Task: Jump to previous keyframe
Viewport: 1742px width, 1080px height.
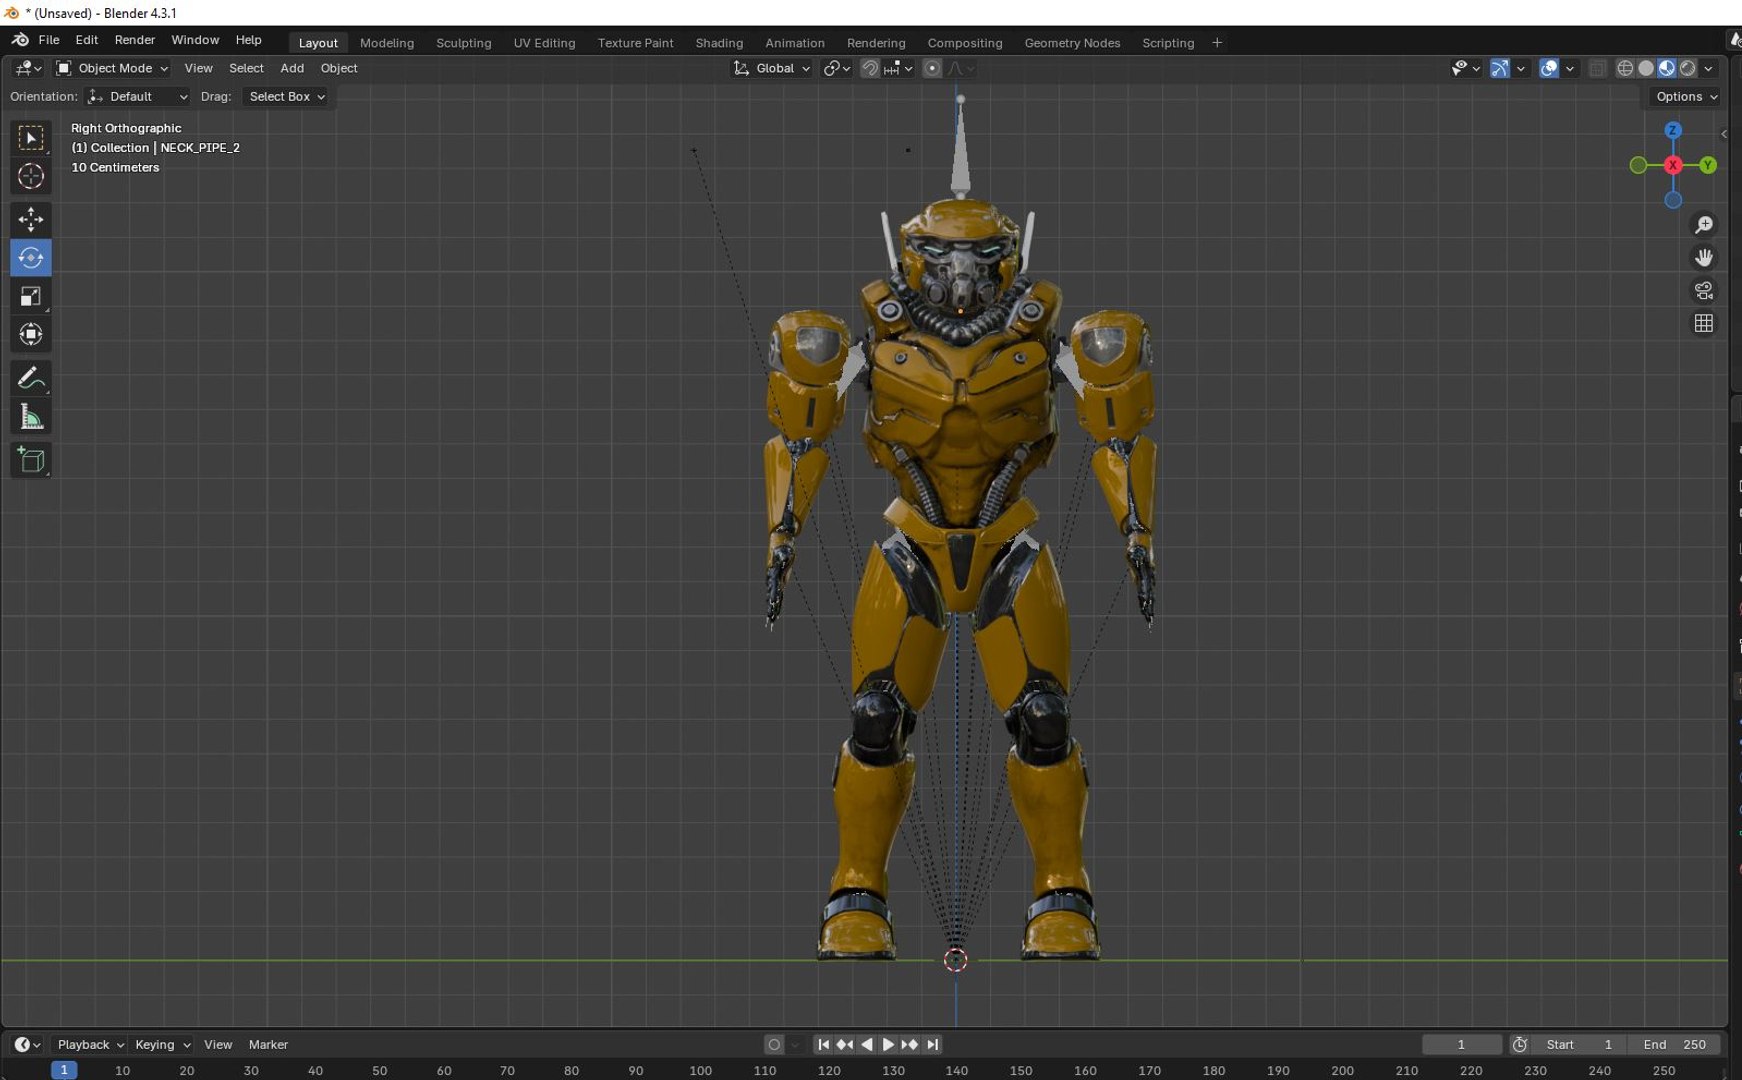Action: [845, 1044]
